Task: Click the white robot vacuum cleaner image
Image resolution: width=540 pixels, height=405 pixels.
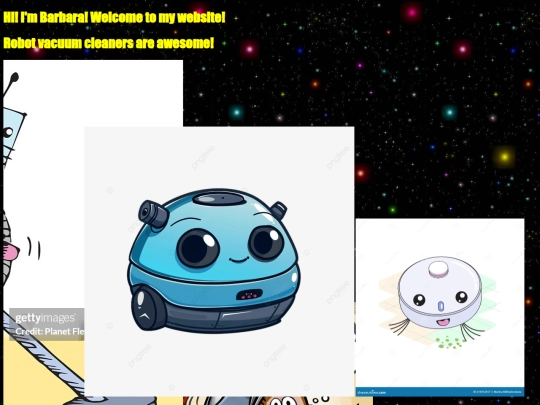Action: coord(440,307)
